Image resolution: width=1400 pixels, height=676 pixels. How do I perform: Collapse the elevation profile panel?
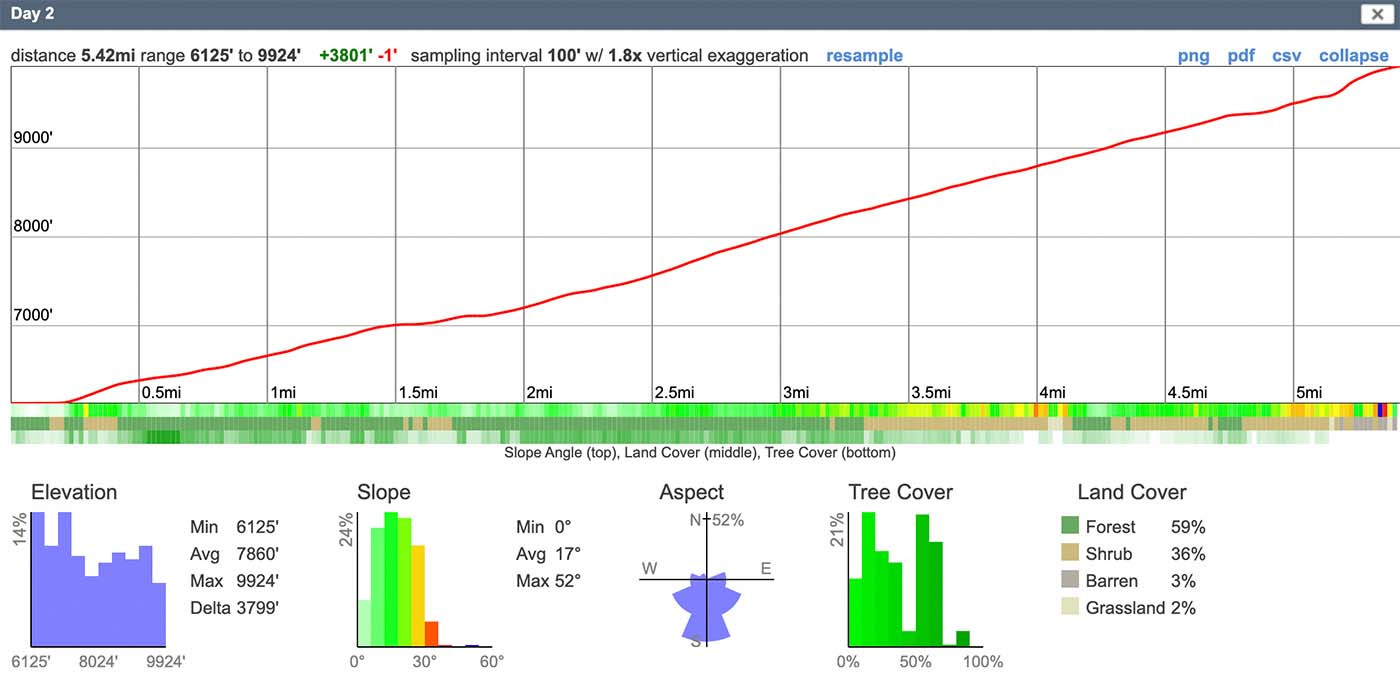(1353, 56)
